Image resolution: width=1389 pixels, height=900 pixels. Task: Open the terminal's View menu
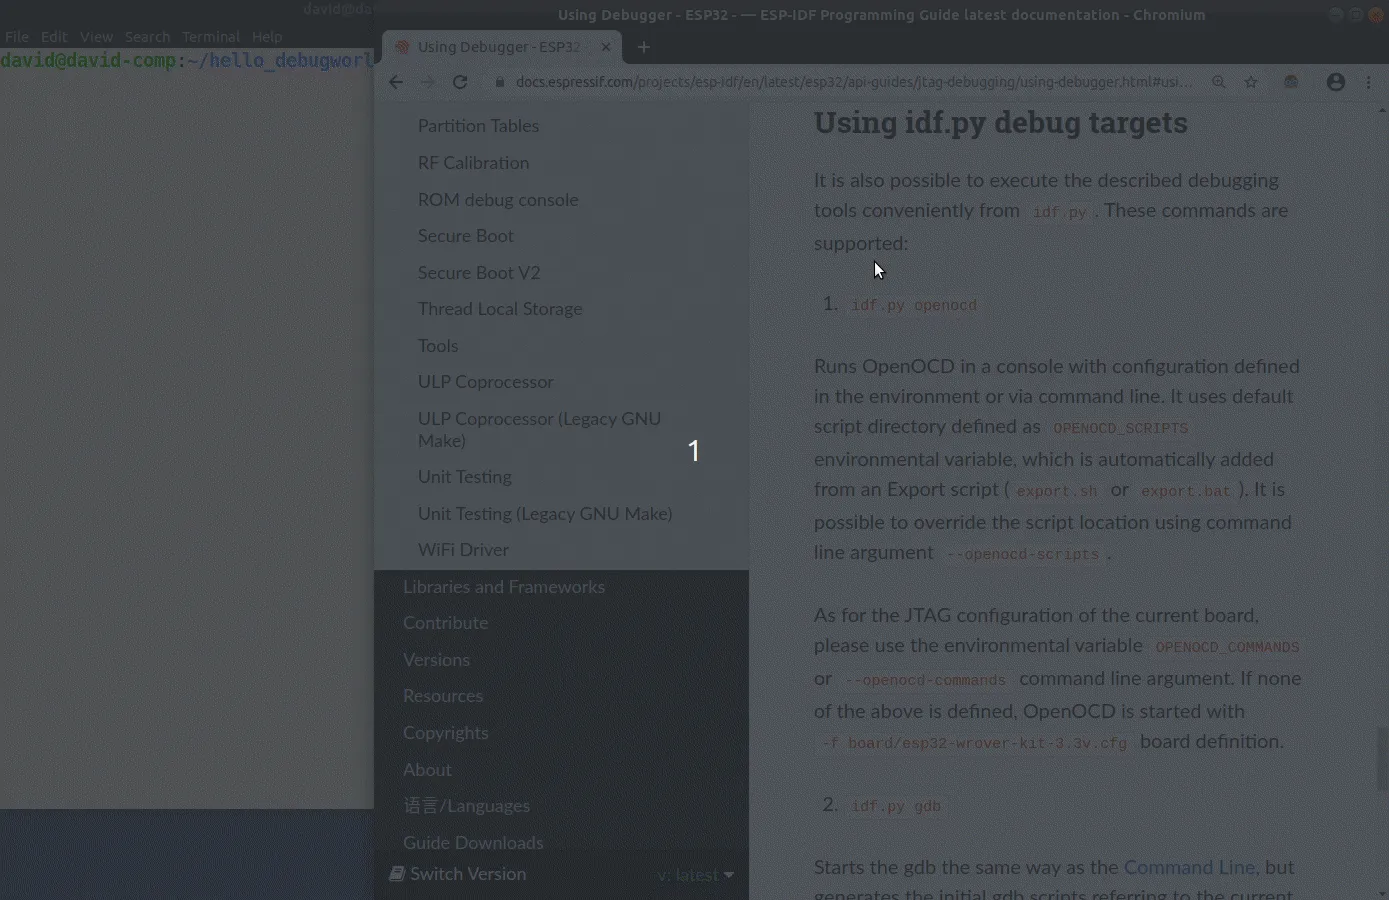[x=96, y=37]
